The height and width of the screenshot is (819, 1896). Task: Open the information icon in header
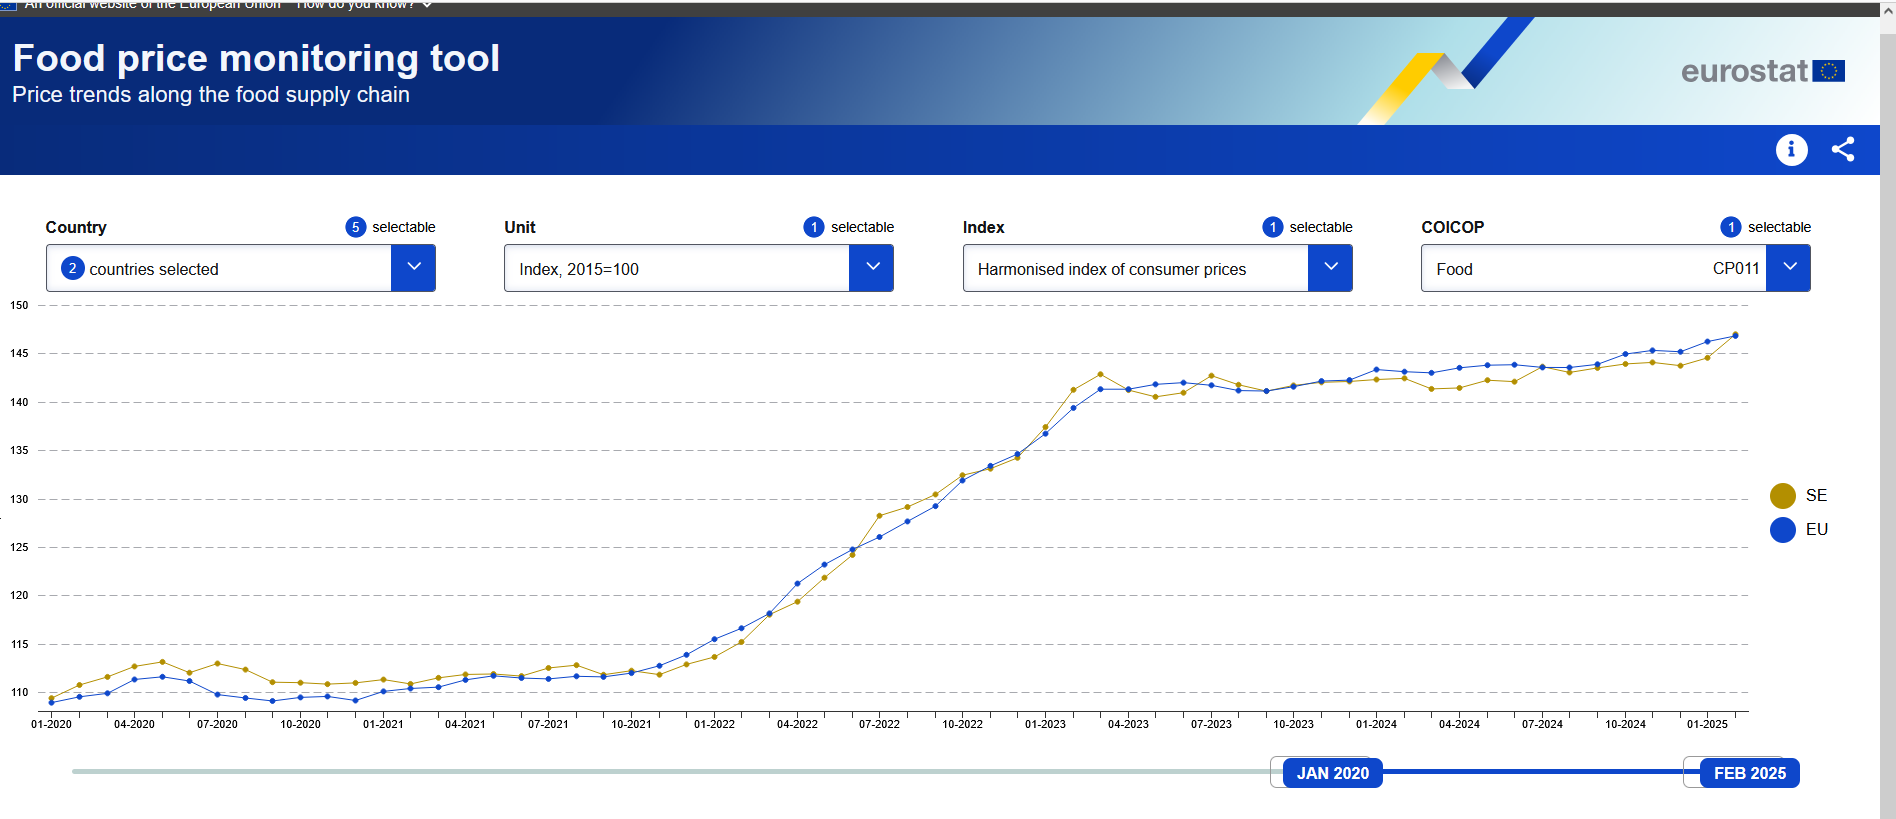[1791, 150]
